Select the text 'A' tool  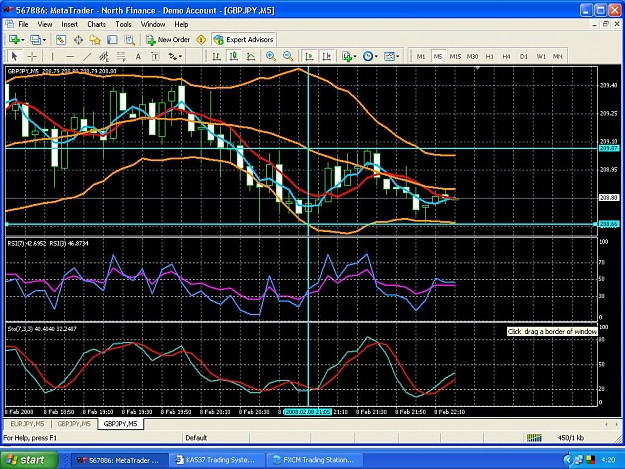pyautogui.click(x=138, y=56)
